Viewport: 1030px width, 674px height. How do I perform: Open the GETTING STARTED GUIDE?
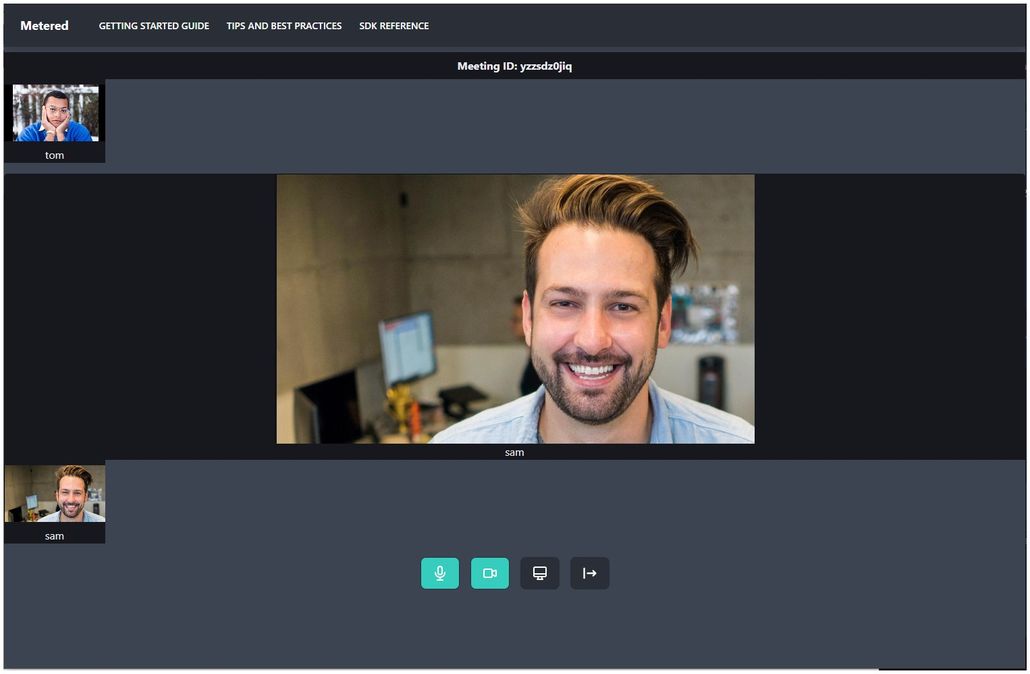(153, 25)
